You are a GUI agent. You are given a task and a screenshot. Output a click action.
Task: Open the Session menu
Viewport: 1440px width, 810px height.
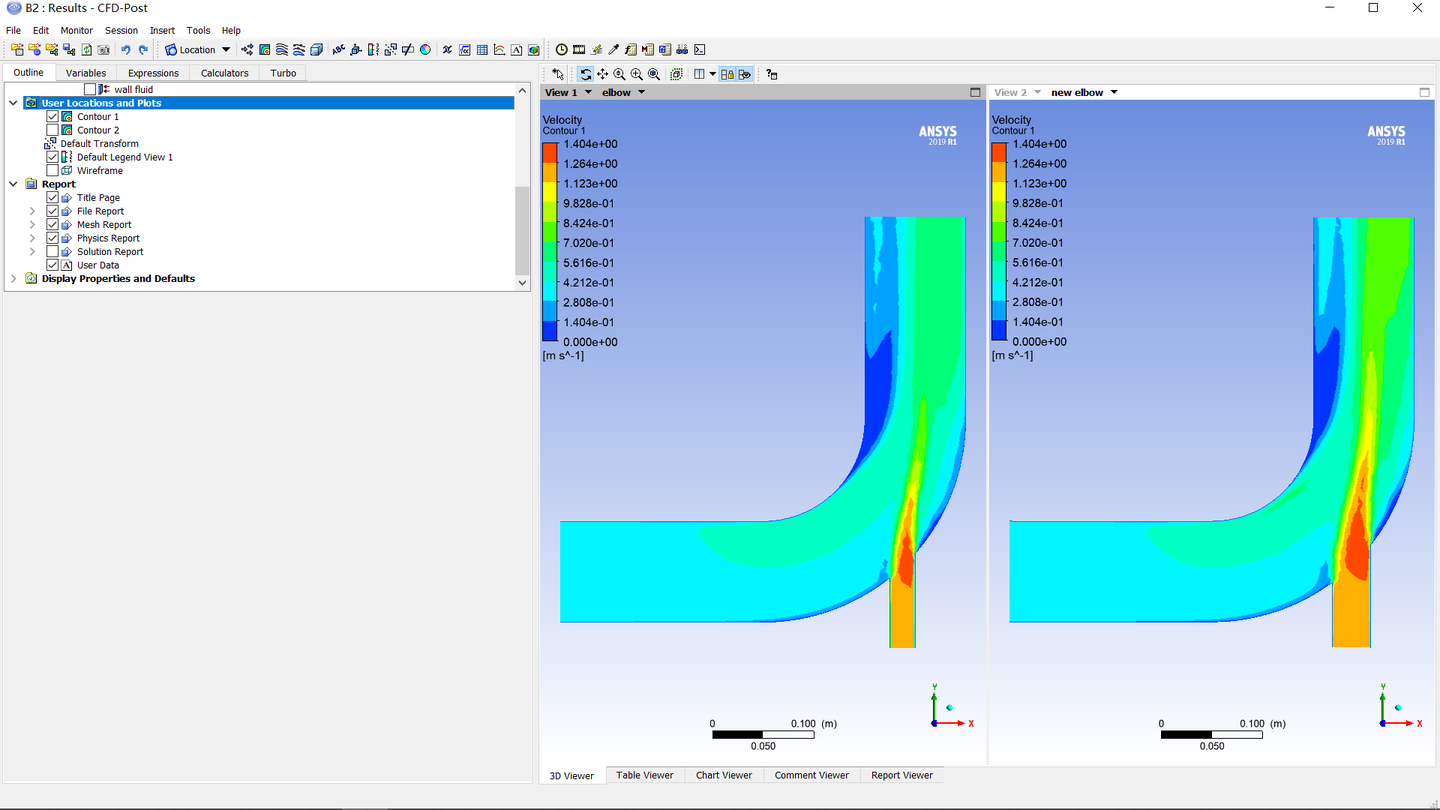pyautogui.click(x=121, y=30)
